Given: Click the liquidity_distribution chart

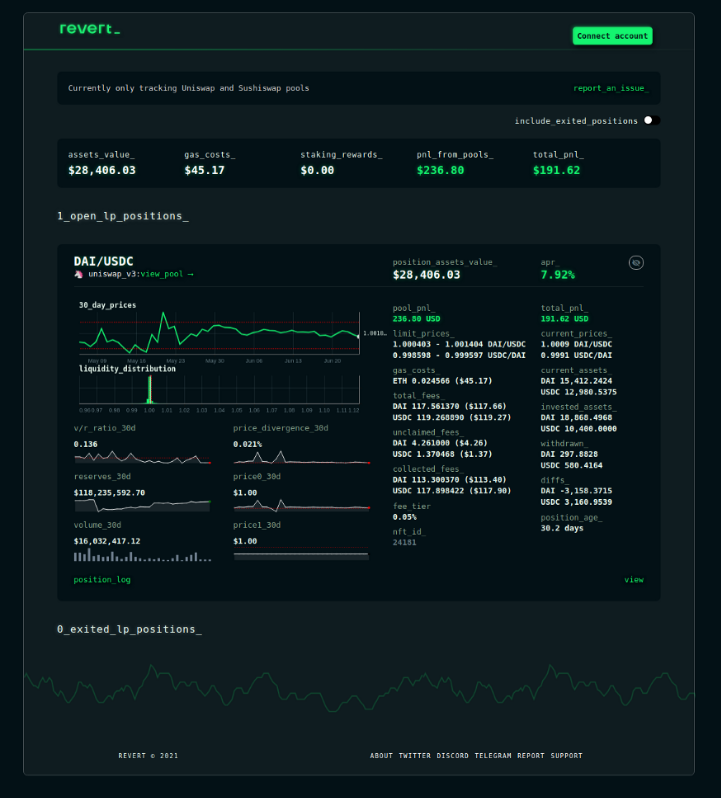Looking at the screenshot, I should (x=219, y=389).
